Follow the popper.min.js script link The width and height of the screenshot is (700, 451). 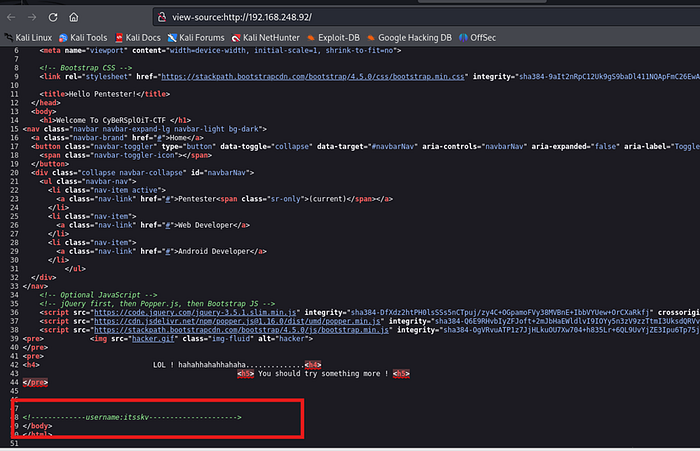pyautogui.click(x=237, y=321)
